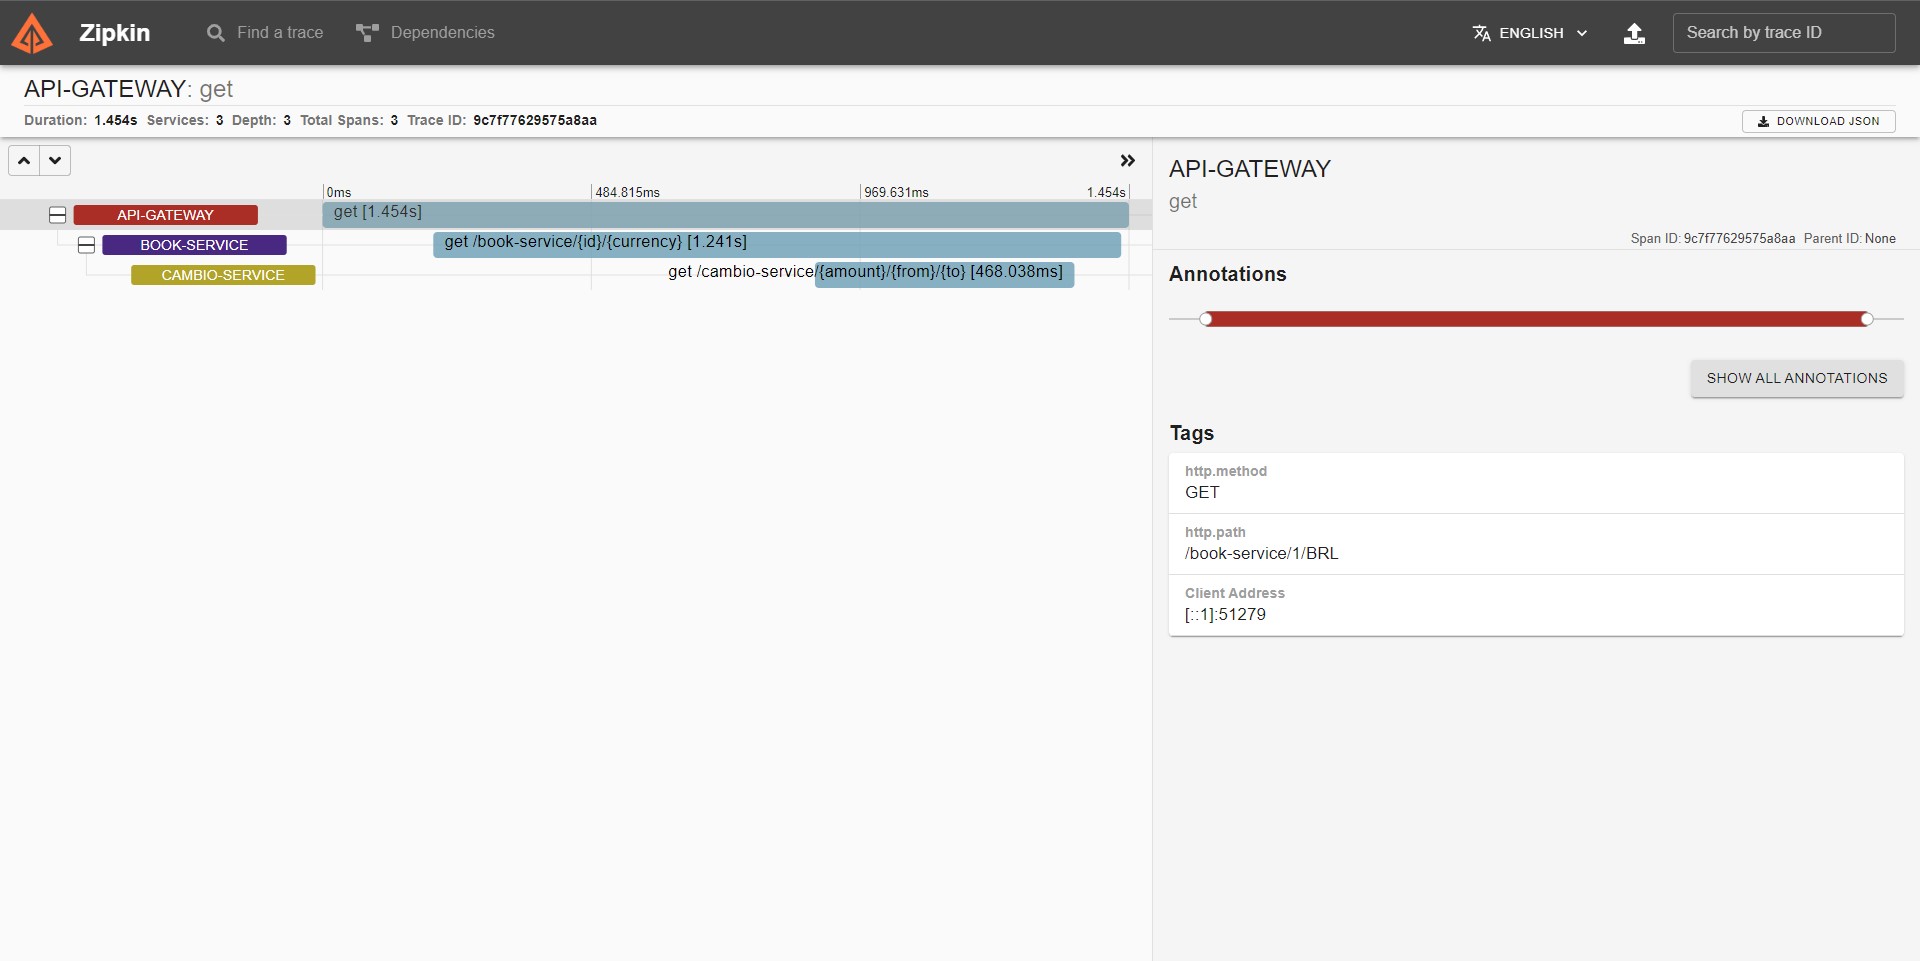Click the Tags section heading
Viewport: 1920px width, 961px height.
(1192, 433)
